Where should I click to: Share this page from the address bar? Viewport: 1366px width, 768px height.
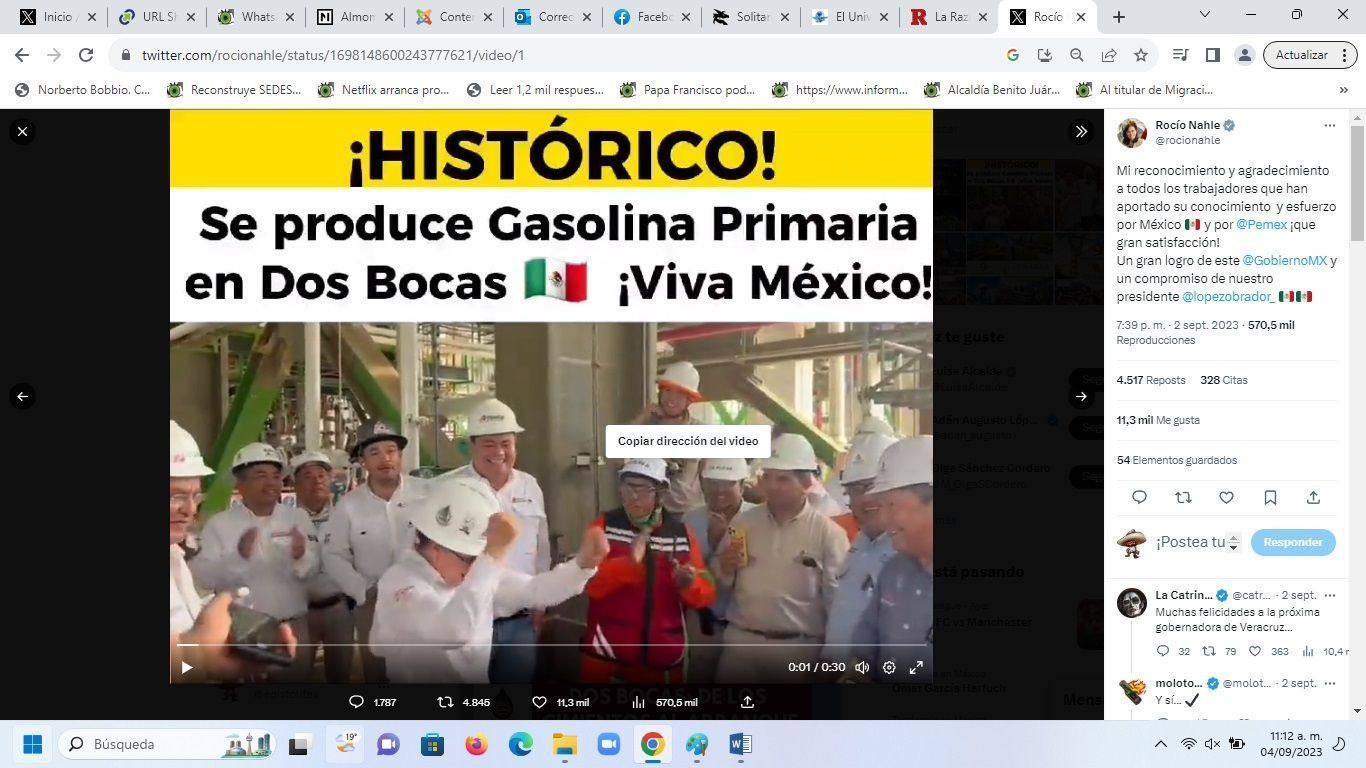pyautogui.click(x=1109, y=55)
